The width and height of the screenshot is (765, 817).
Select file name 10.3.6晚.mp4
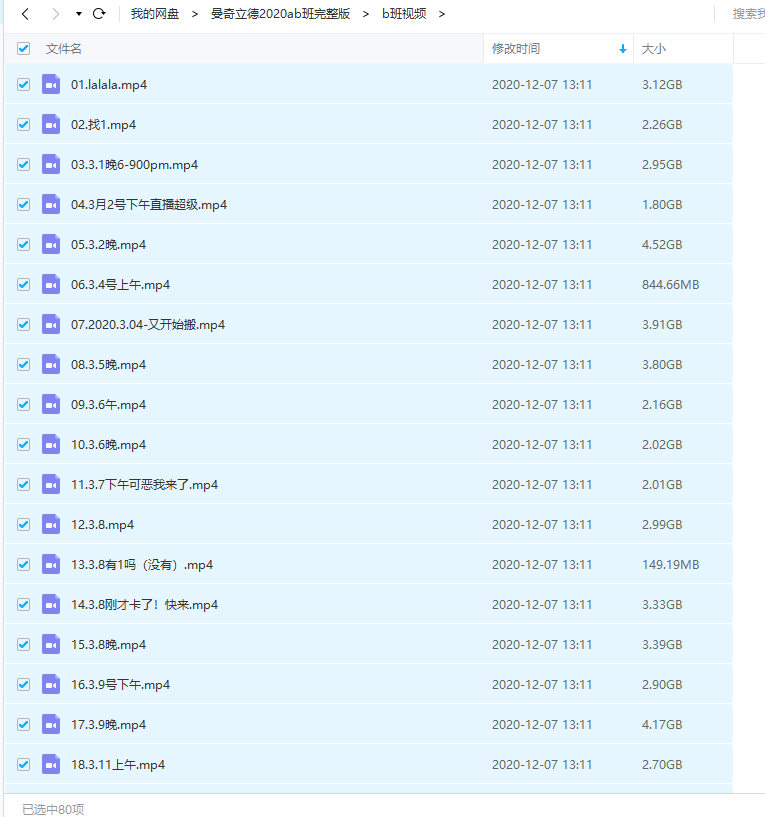108,445
